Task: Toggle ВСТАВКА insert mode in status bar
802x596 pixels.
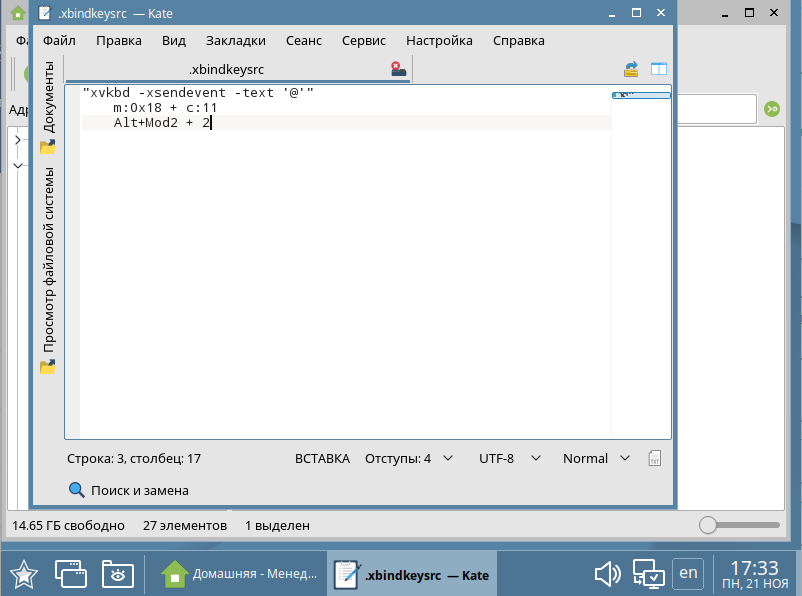Action: pos(322,458)
